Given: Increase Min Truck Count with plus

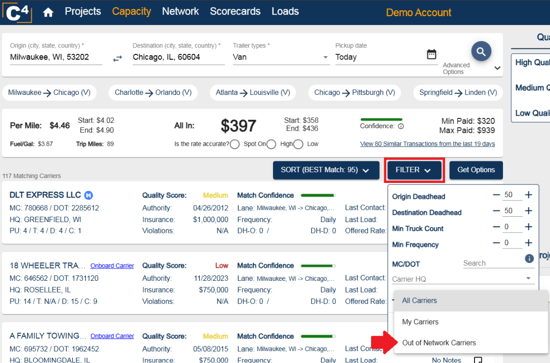Looking at the screenshot, I should pos(529,227).
